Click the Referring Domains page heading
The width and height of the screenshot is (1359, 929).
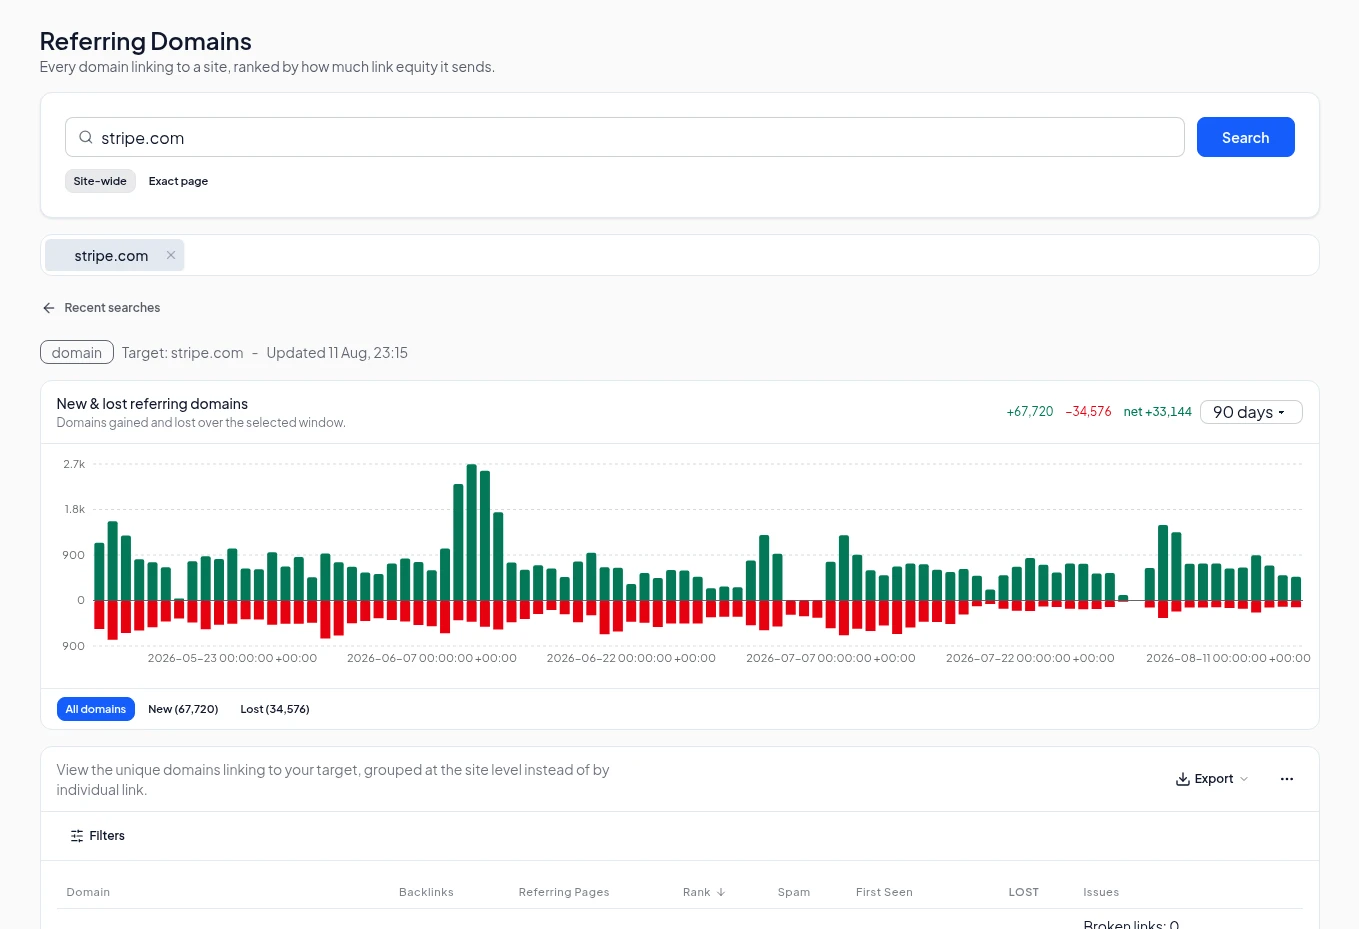click(x=146, y=42)
